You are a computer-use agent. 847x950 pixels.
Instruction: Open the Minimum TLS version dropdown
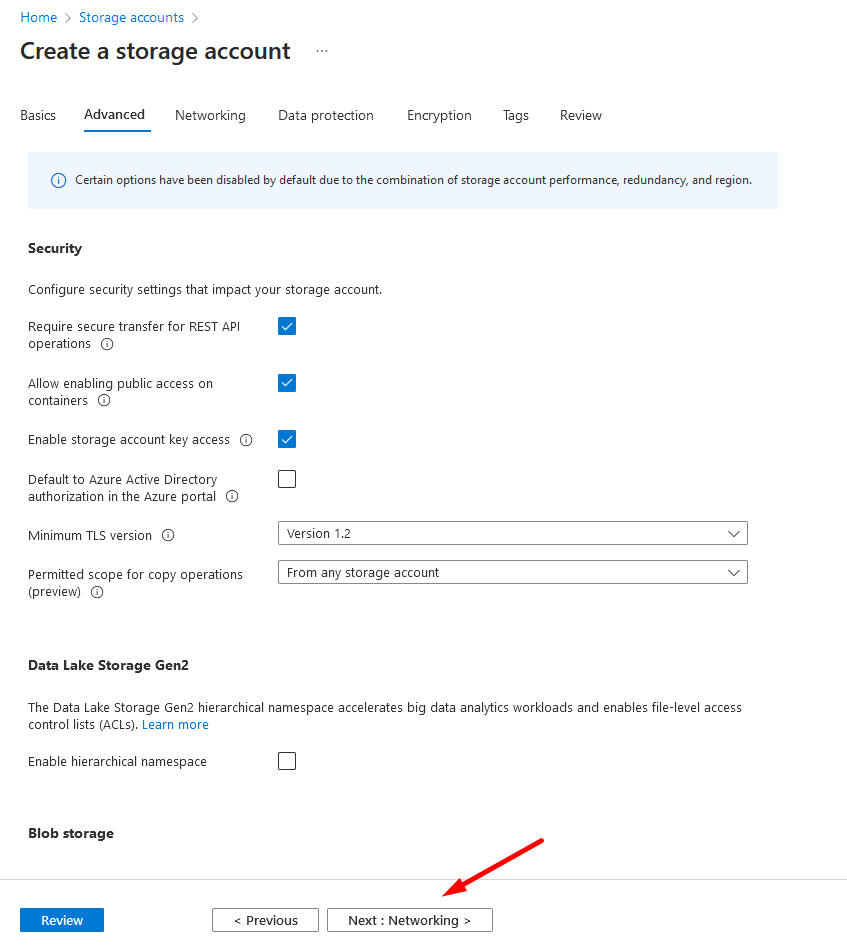(512, 533)
